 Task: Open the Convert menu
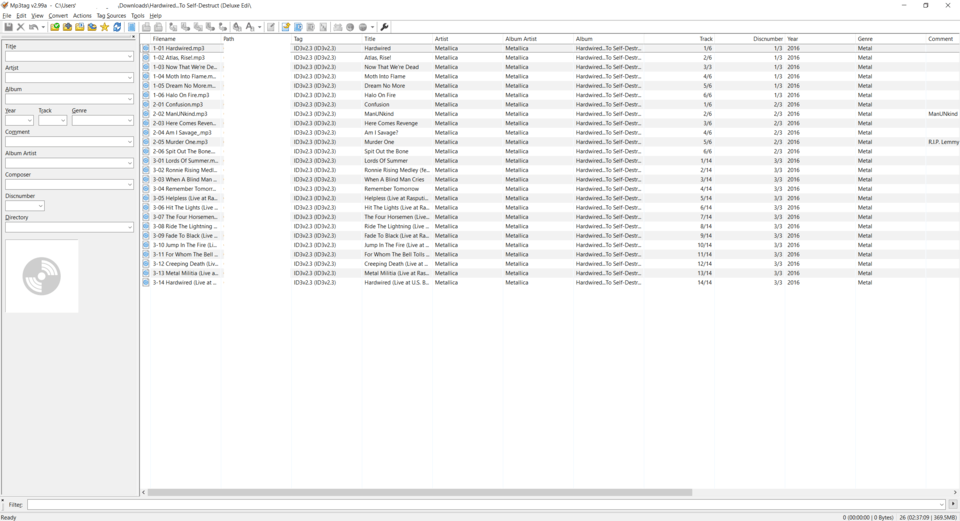(58, 16)
